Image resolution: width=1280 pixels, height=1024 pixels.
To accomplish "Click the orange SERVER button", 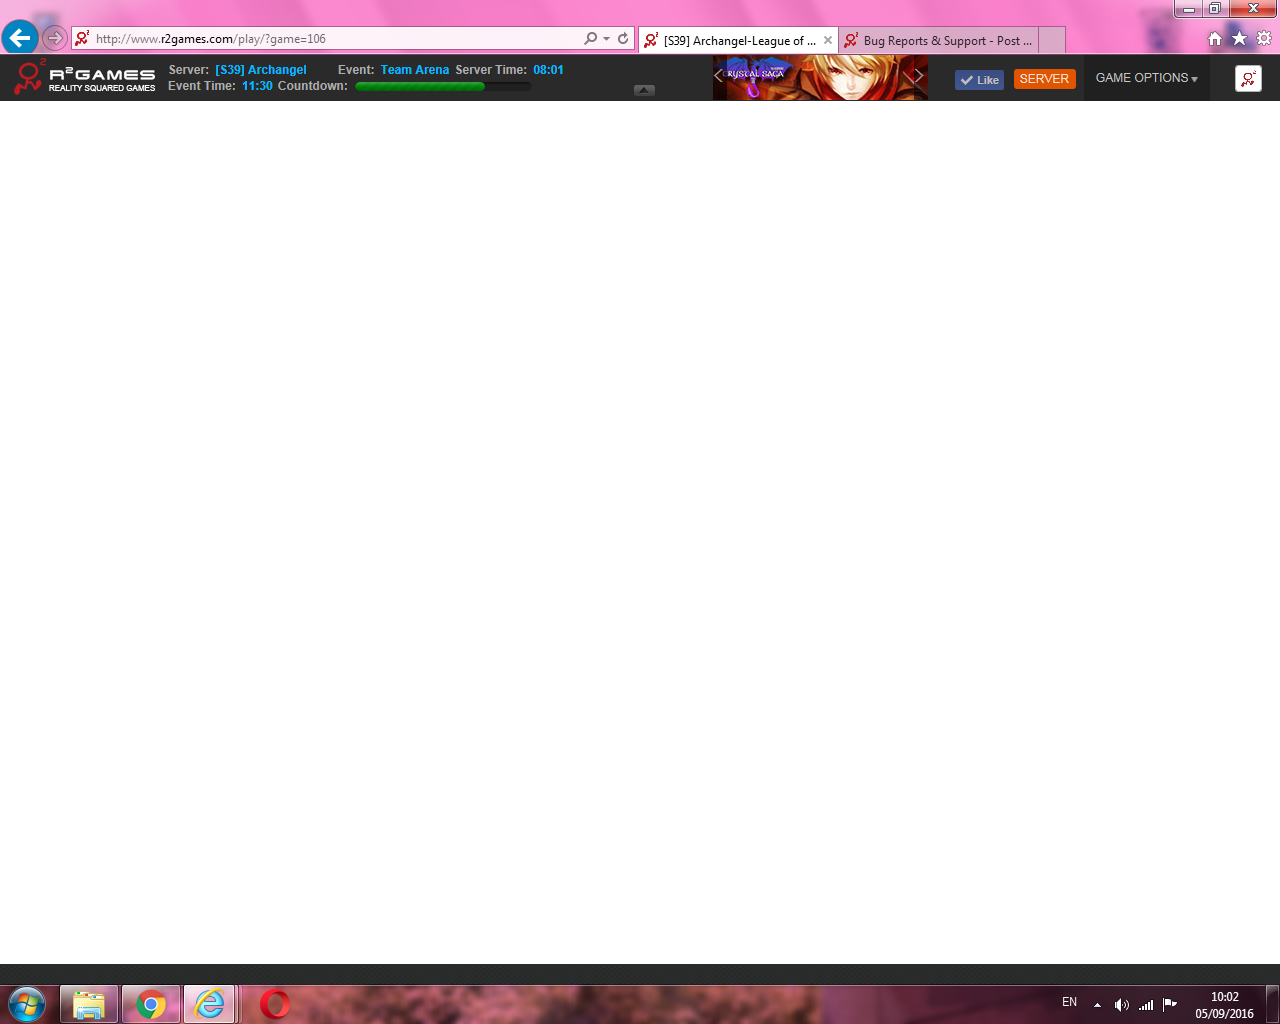I will (x=1044, y=79).
